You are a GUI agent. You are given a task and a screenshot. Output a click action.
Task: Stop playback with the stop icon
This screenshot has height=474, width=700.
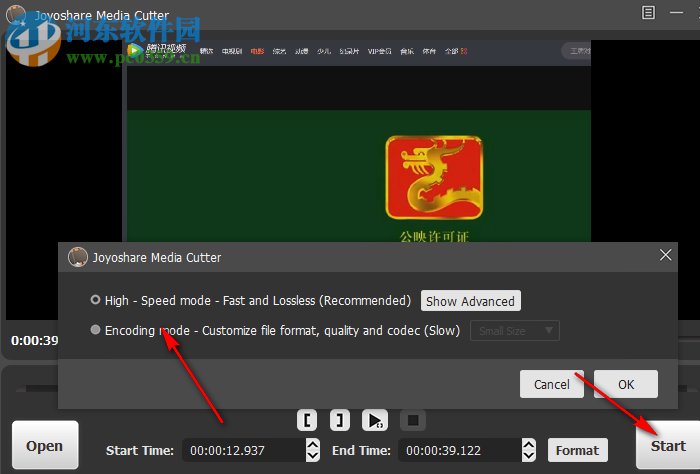pyautogui.click(x=413, y=420)
